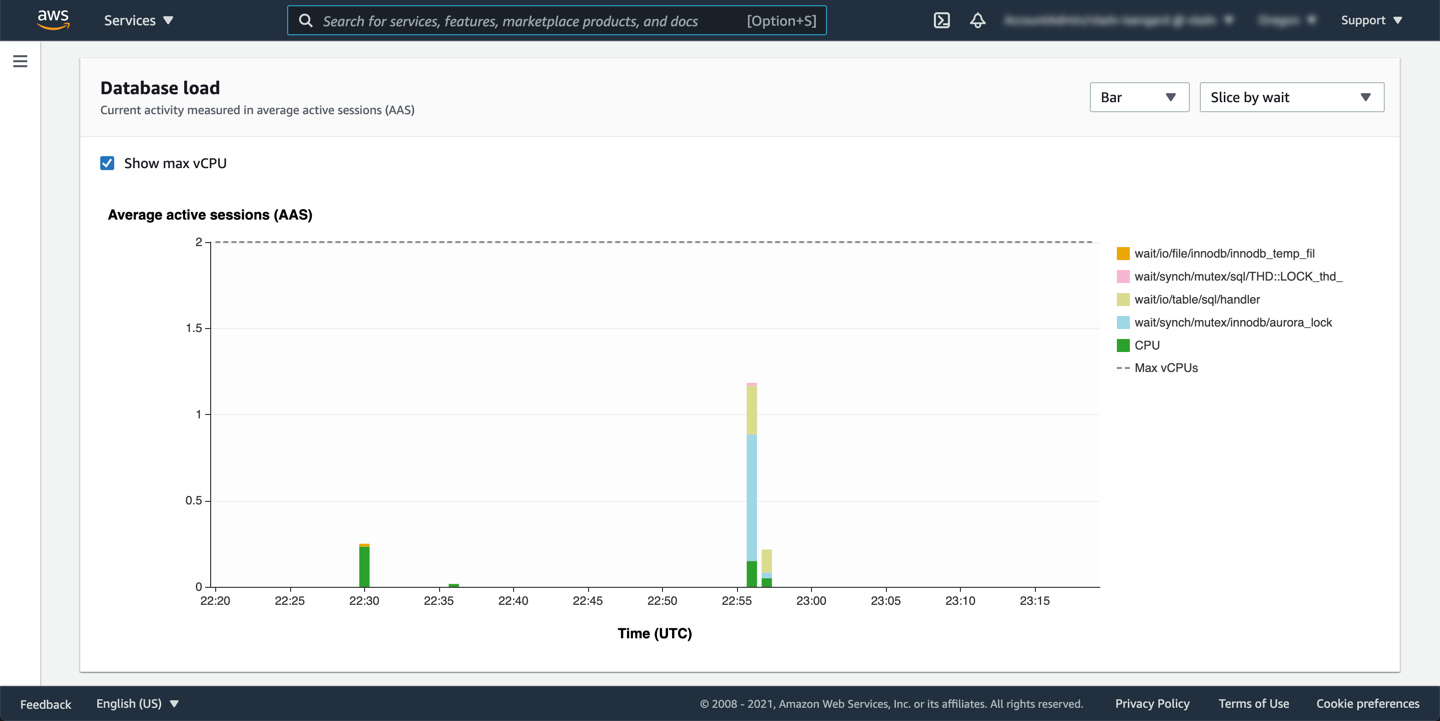Open the Slice by wait dropdown
The image size is (1440, 721).
pos(1290,97)
